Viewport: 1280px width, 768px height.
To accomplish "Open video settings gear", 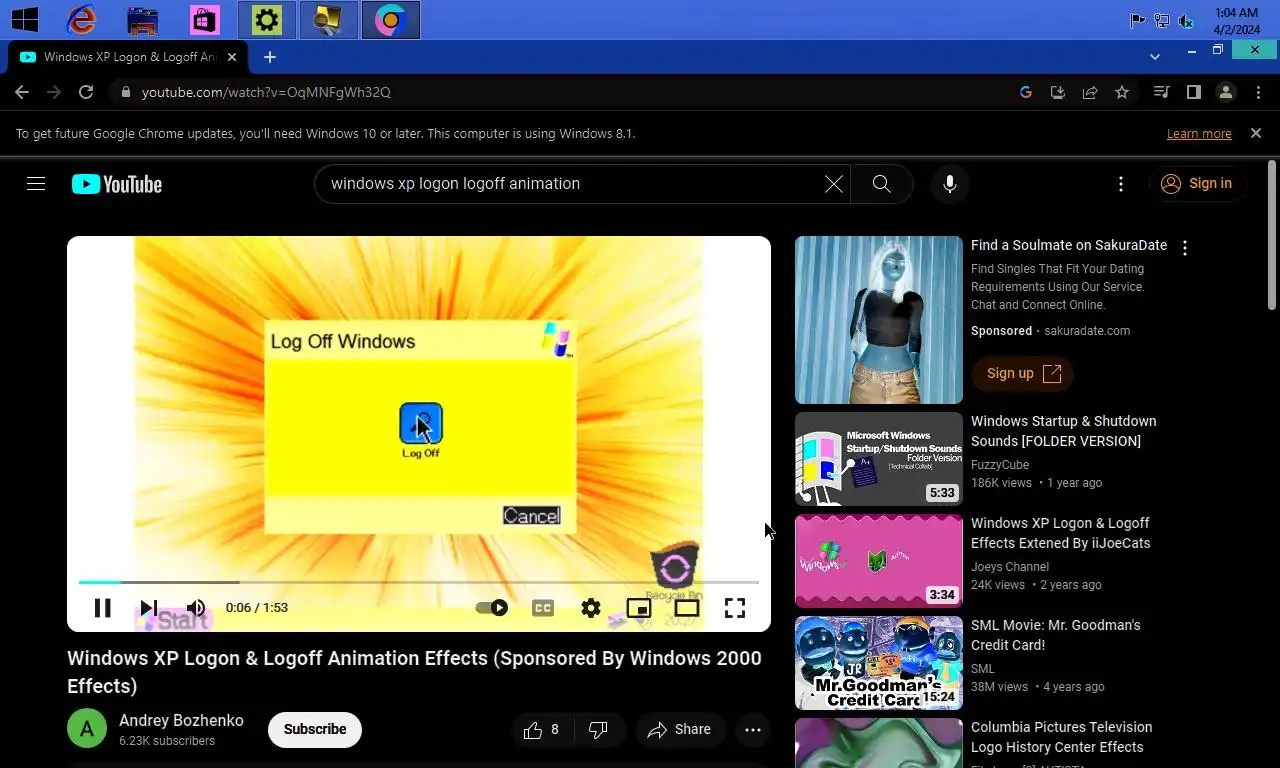I will click(x=591, y=608).
